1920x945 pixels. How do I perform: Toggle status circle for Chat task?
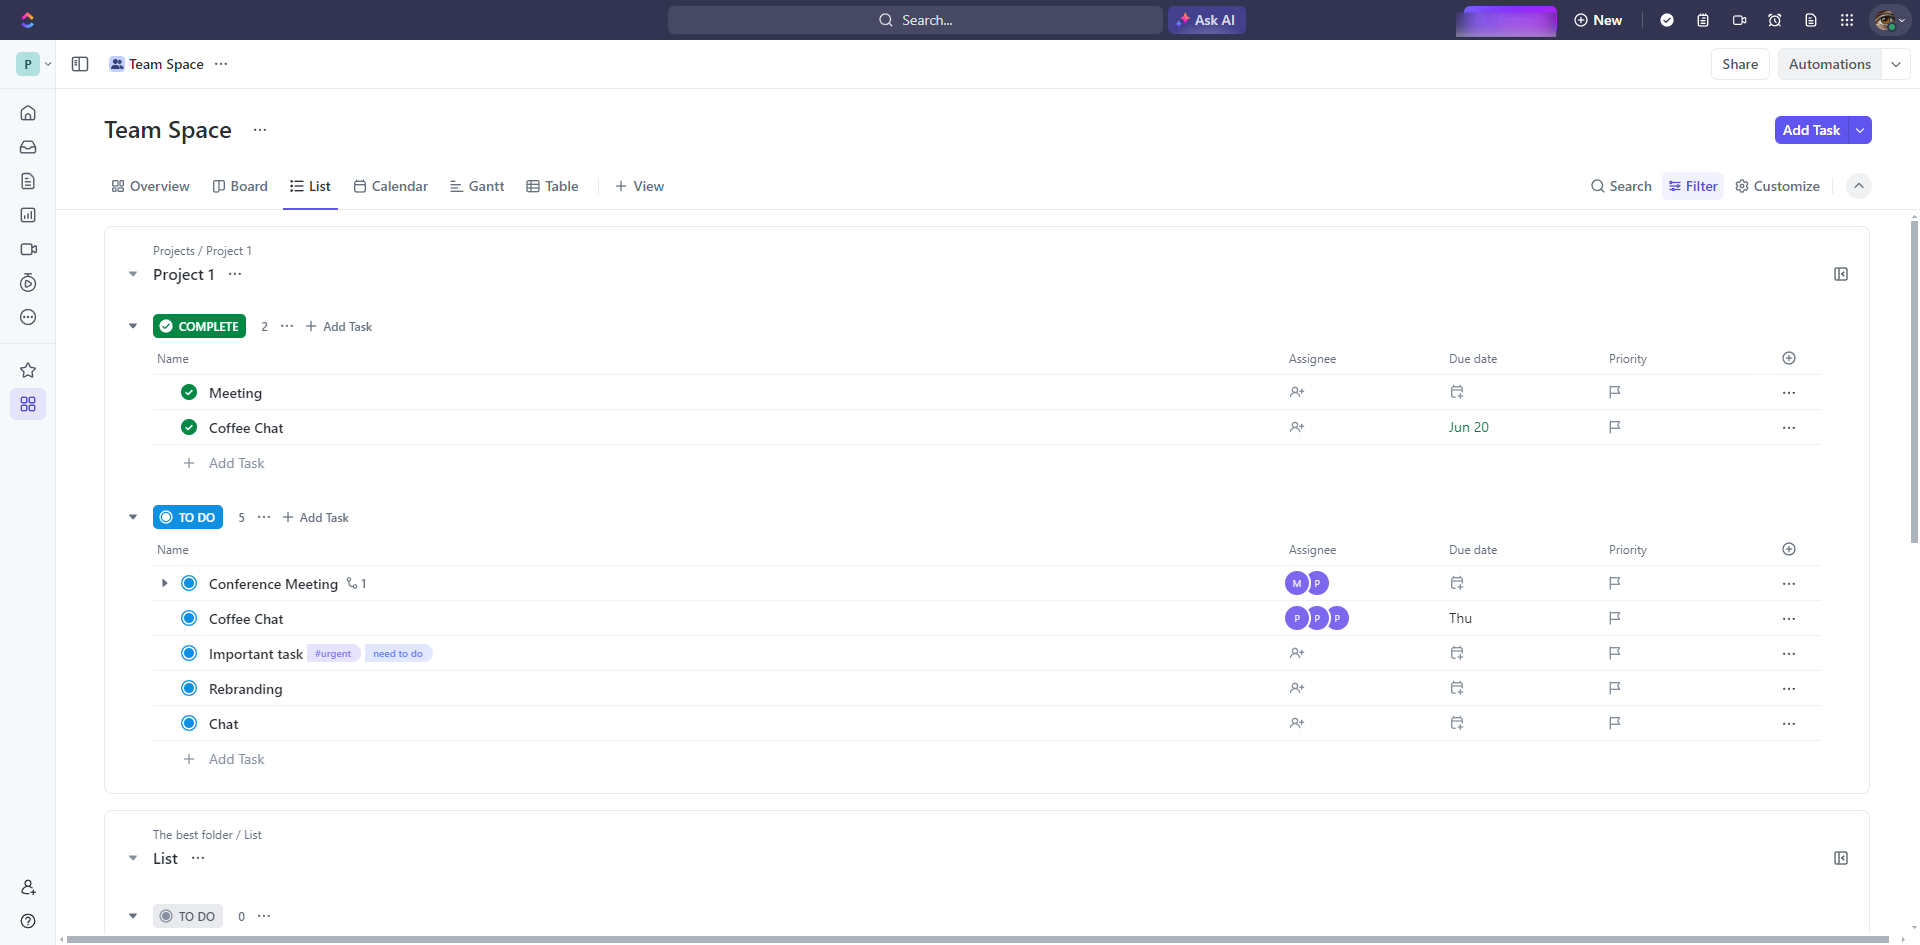(189, 723)
